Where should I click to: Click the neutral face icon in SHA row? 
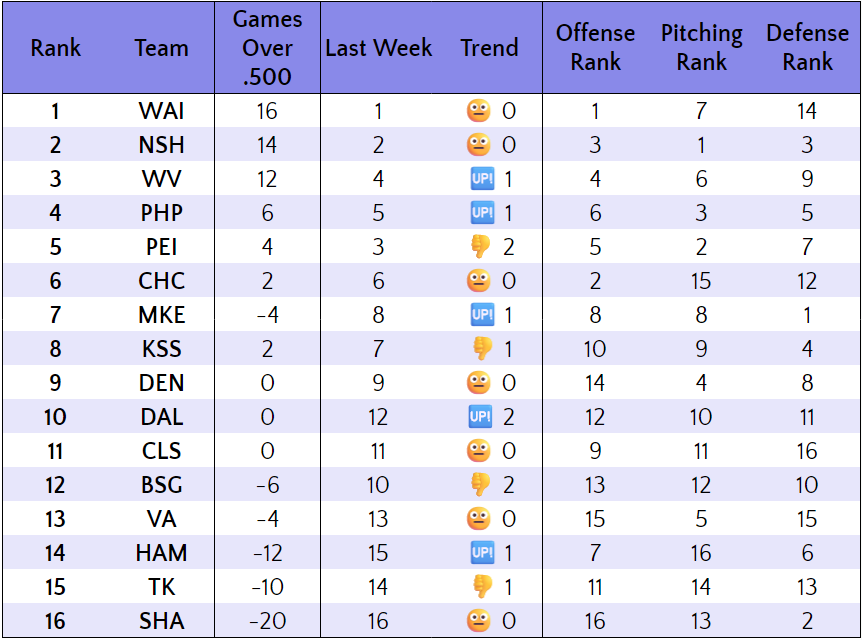[479, 621]
